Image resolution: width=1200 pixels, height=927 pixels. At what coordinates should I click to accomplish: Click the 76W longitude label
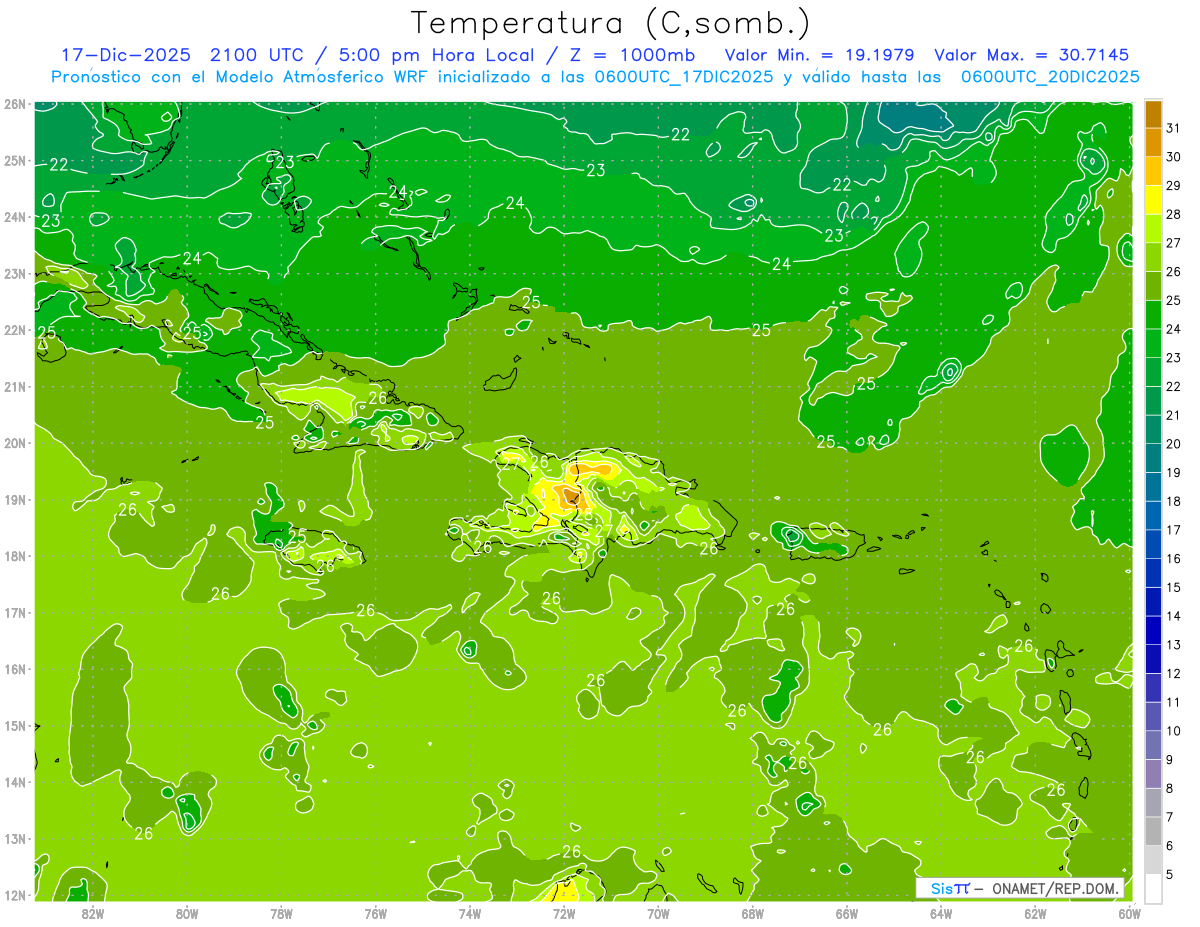pyautogui.click(x=375, y=913)
